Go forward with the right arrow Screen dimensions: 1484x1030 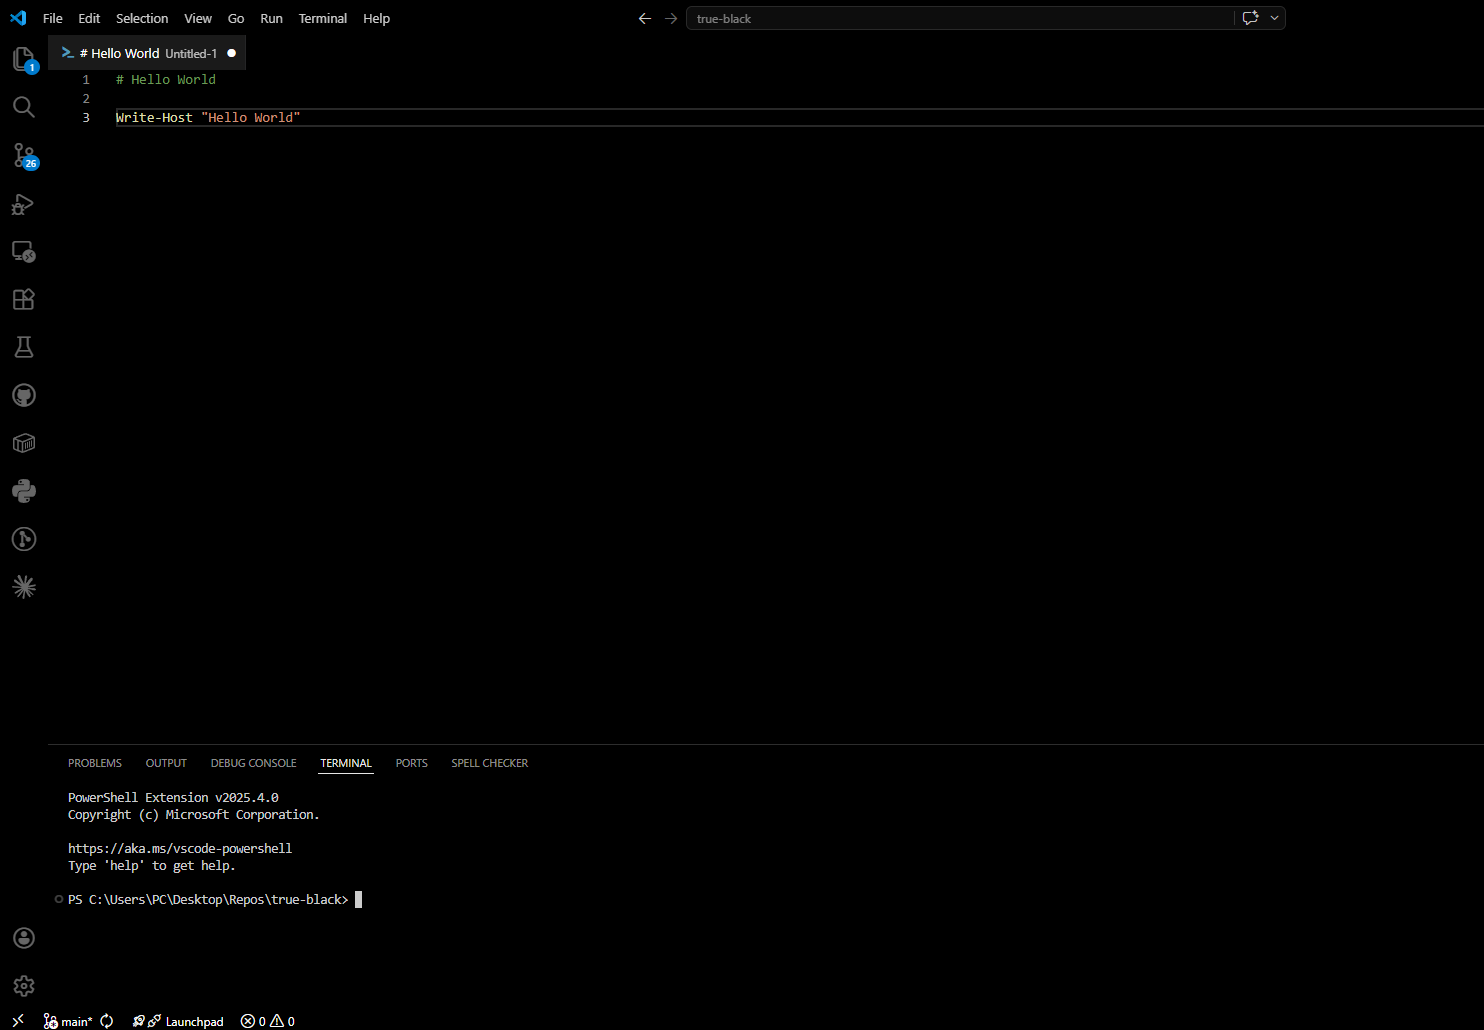pos(671,18)
